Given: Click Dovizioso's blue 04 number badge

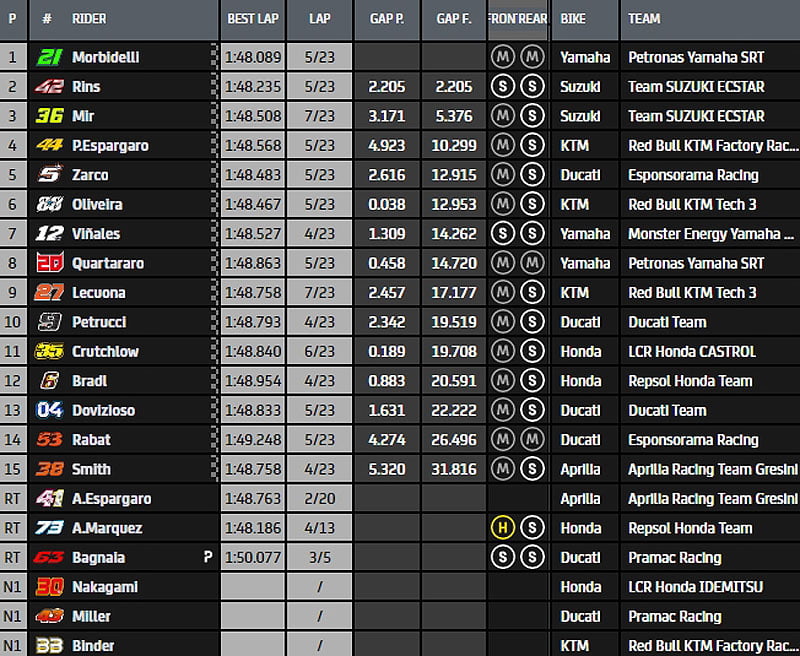Looking at the screenshot, I should pos(49,410).
